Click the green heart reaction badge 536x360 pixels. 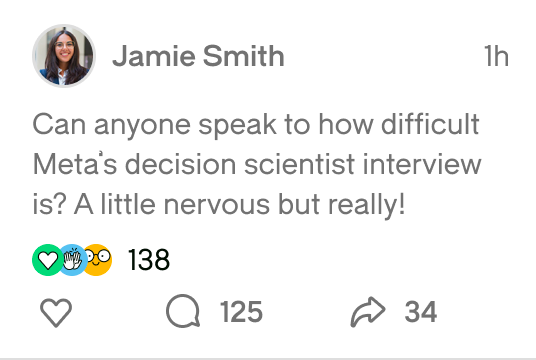48,260
